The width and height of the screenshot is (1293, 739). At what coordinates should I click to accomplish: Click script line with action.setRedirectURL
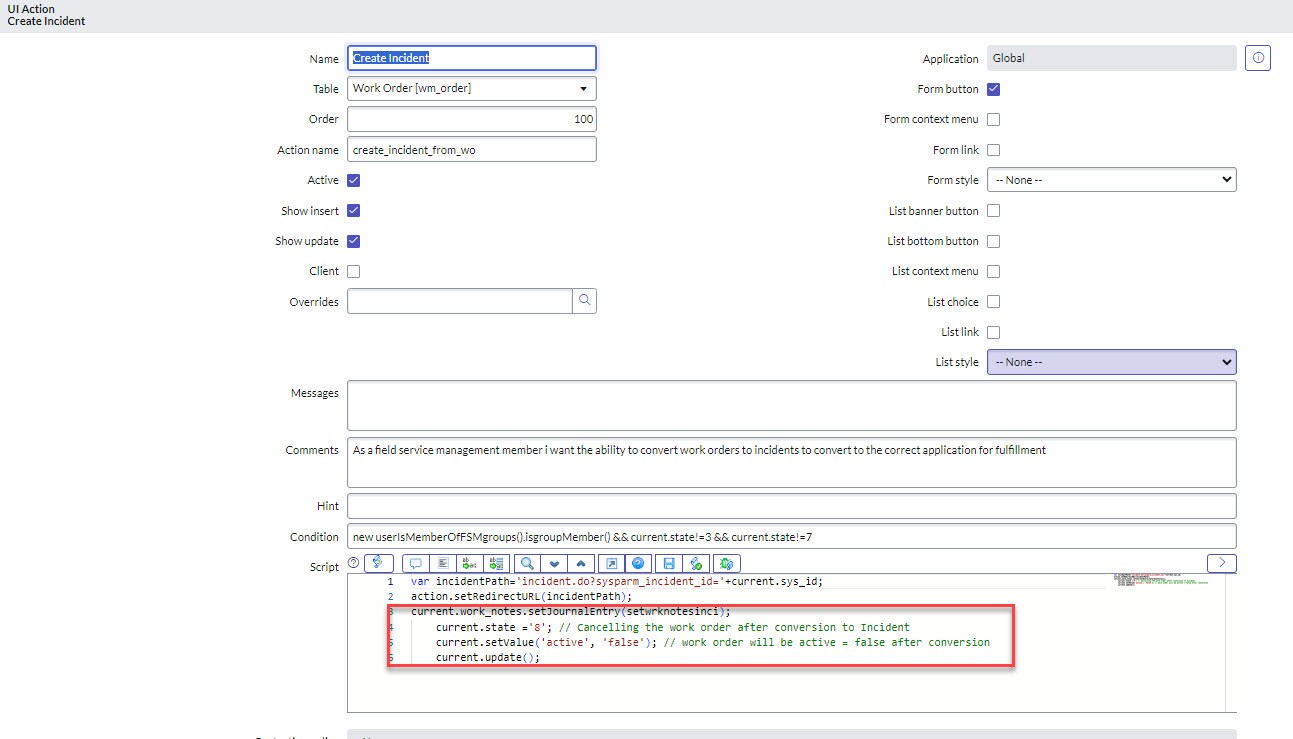coord(521,596)
